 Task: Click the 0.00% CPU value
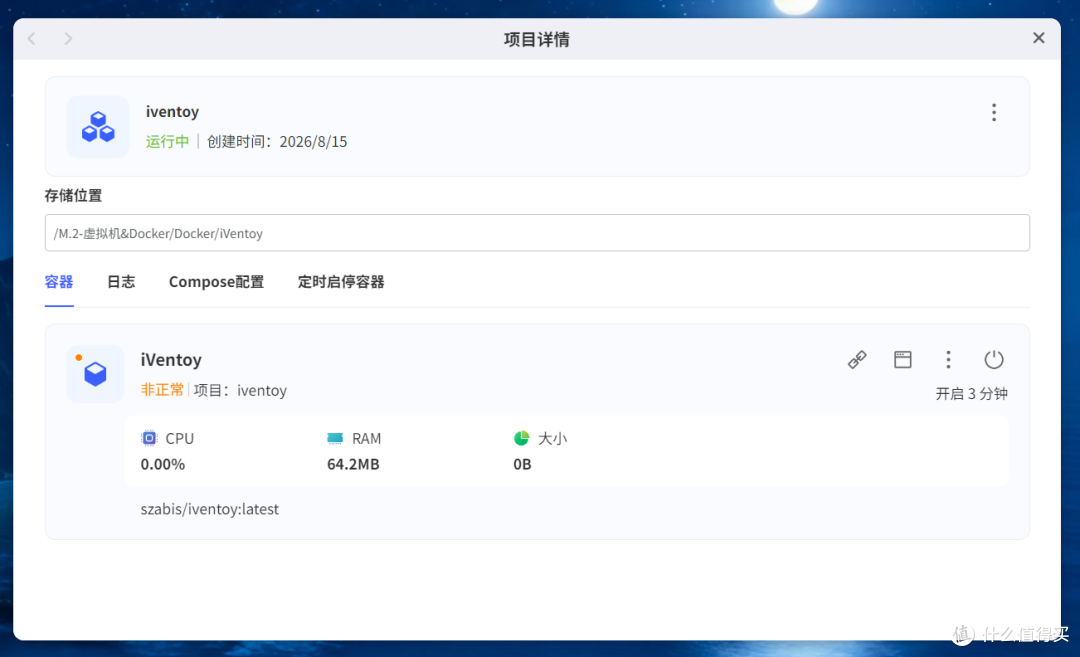pos(163,464)
